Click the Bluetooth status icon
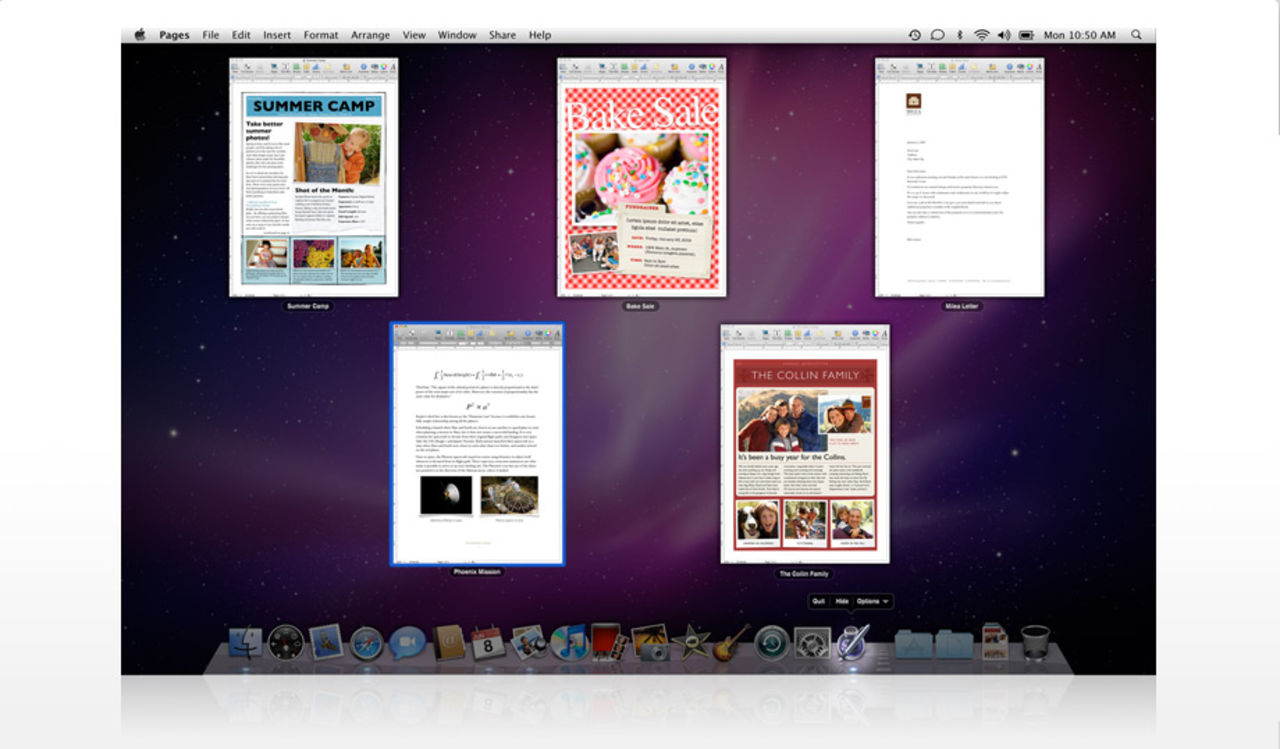 pos(959,34)
